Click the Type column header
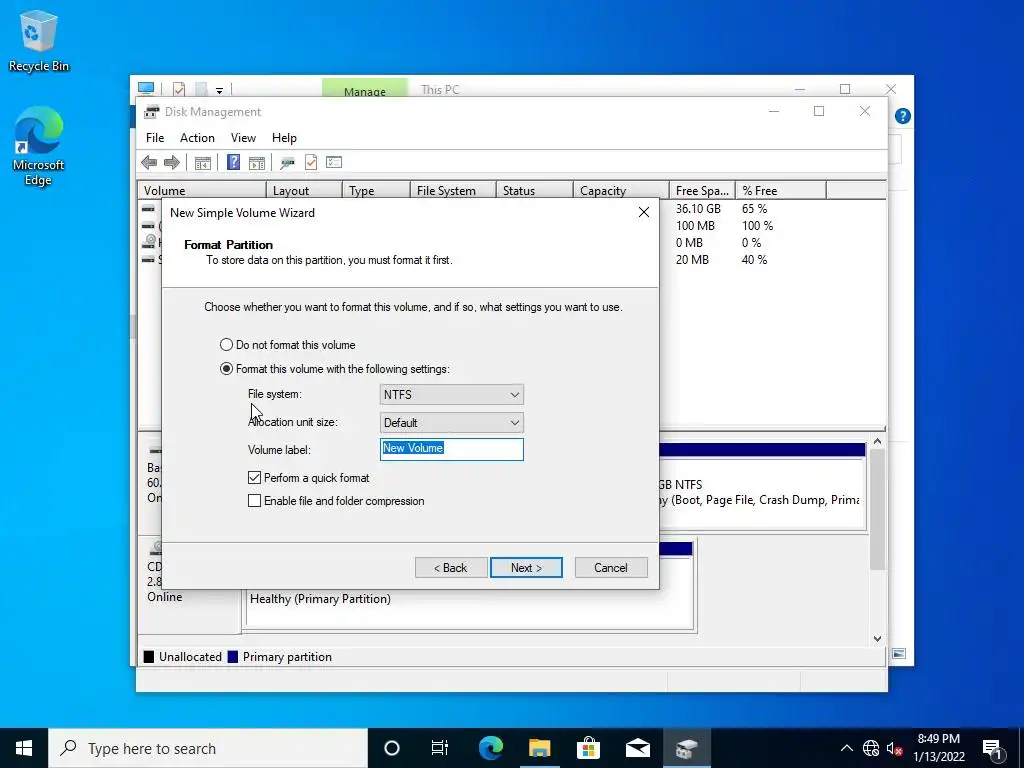The height and width of the screenshot is (768, 1024). point(376,191)
